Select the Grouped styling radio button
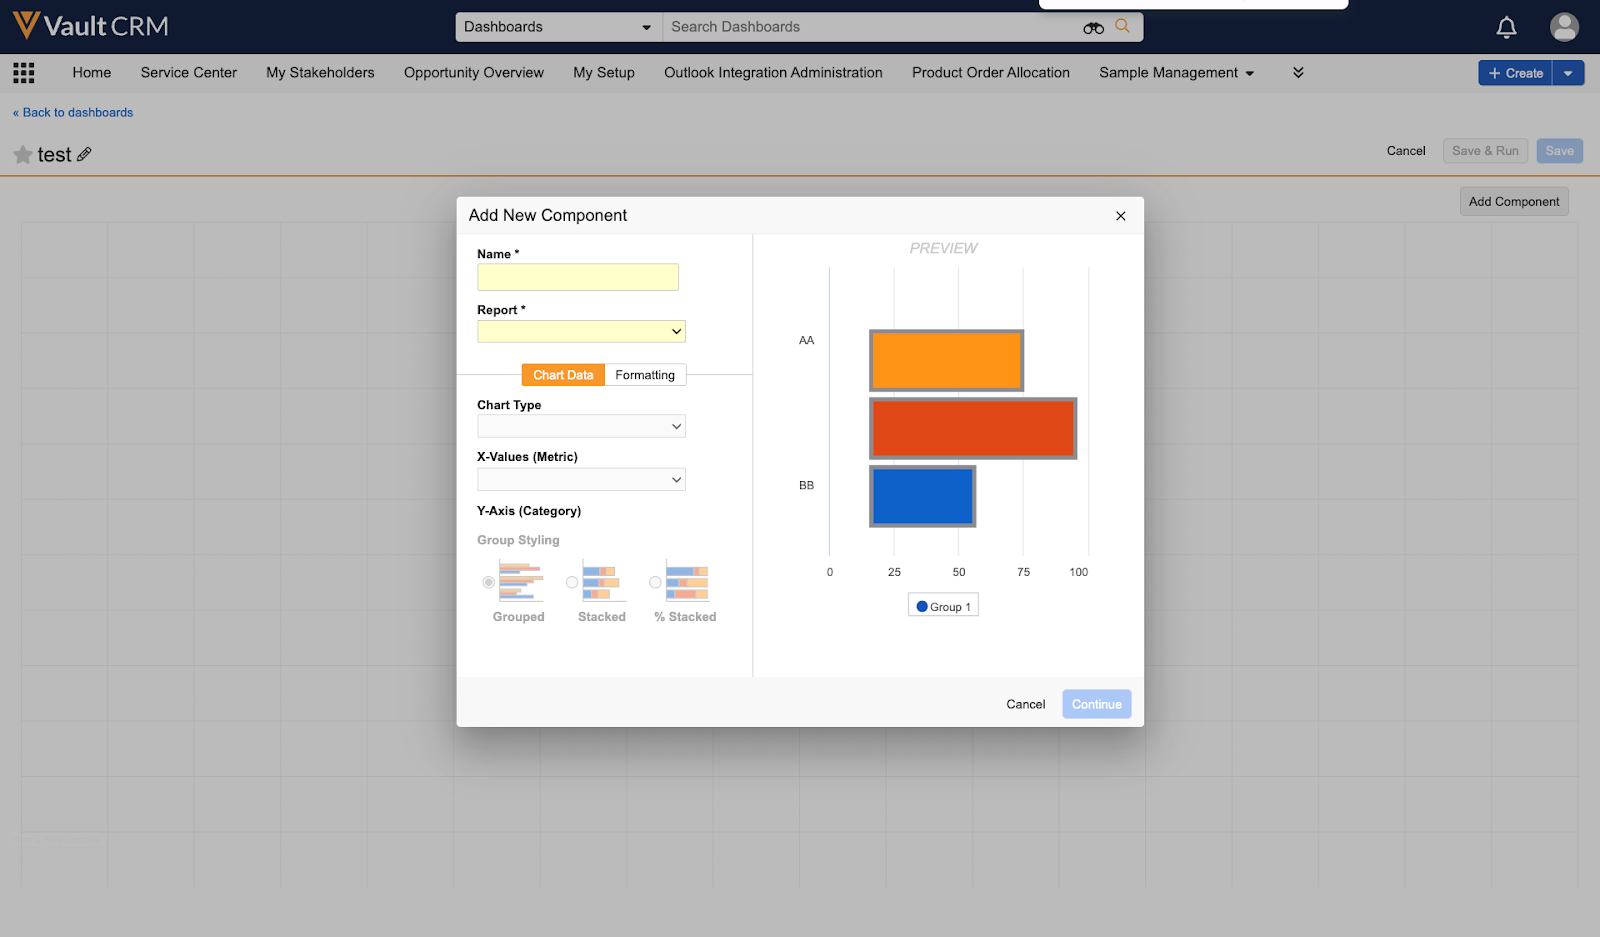1600x937 pixels. (489, 582)
